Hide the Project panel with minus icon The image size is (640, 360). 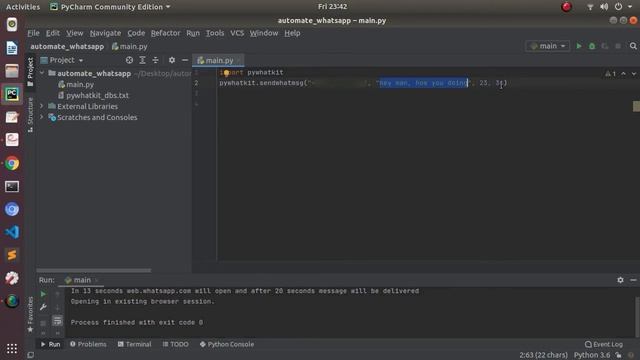click(x=185, y=60)
